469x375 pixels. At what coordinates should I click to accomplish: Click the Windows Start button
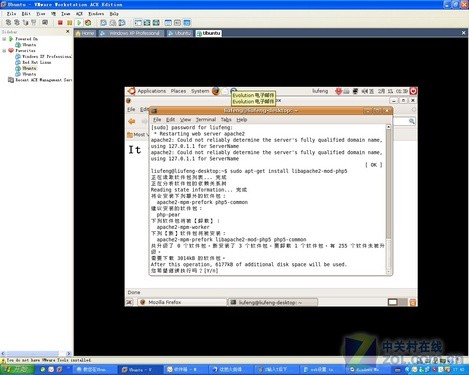17,369
